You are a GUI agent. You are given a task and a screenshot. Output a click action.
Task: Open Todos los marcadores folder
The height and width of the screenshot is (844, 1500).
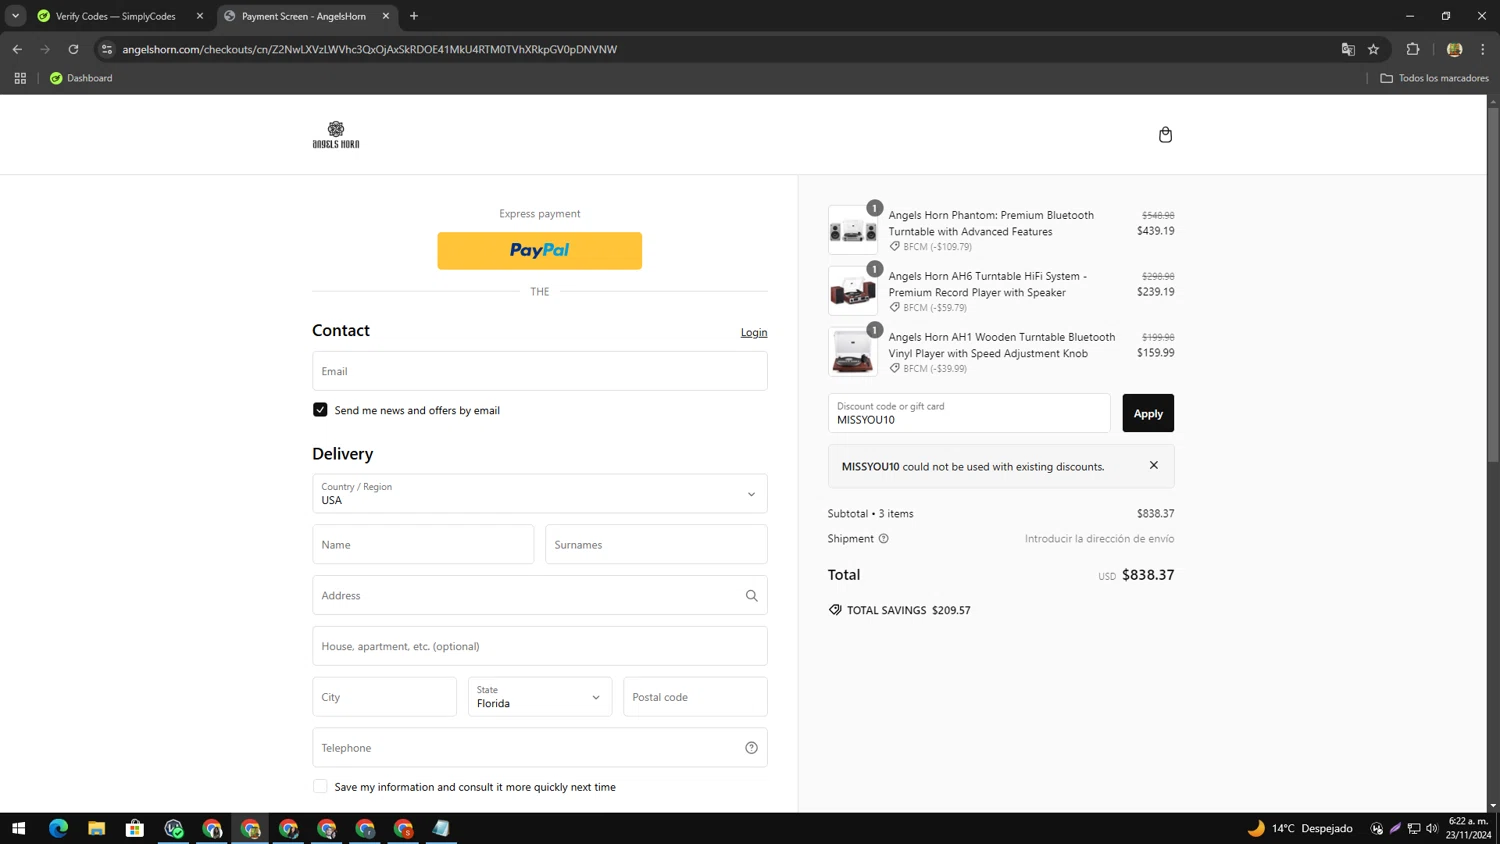tap(1434, 78)
